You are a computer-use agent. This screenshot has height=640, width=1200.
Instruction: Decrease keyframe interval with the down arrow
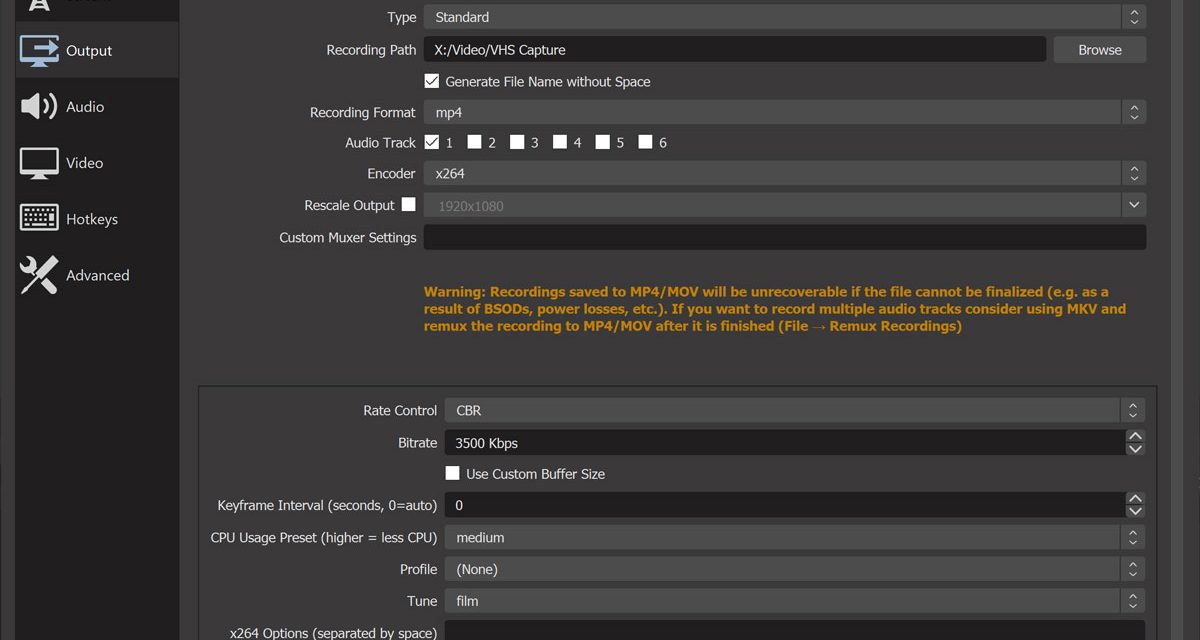(x=1134, y=511)
